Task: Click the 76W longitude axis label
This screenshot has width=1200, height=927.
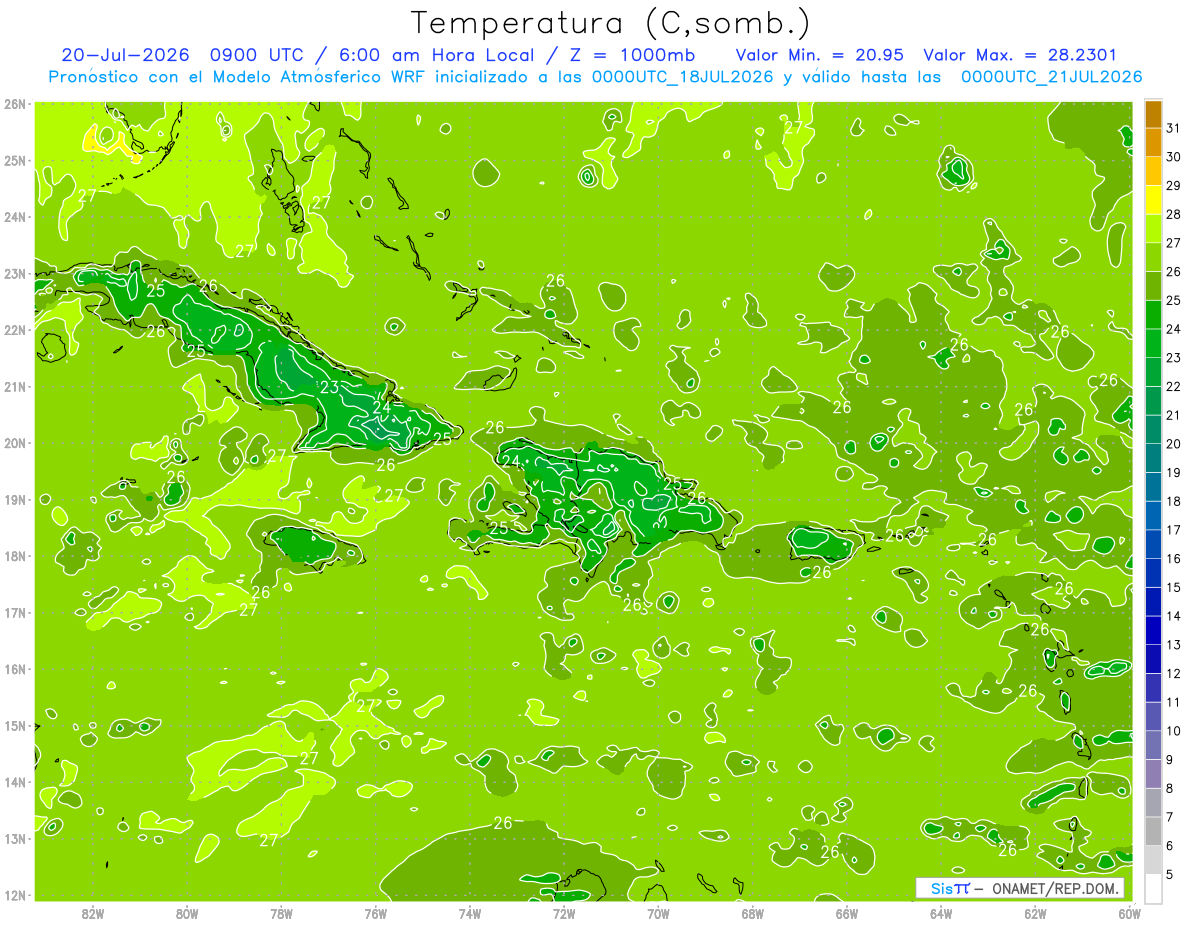Action: [375, 912]
